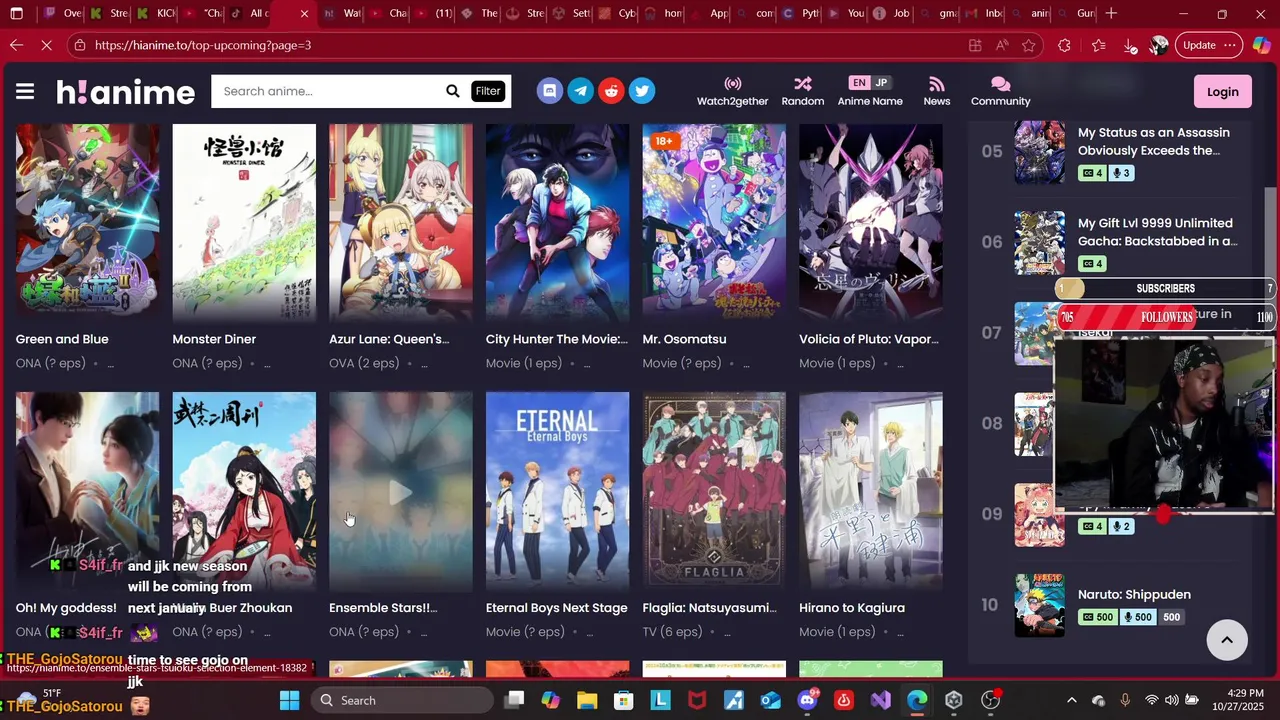The width and height of the screenshot is (1280, 720).
Task: Open the Favorites list icon
Action: pos(1098,45)
